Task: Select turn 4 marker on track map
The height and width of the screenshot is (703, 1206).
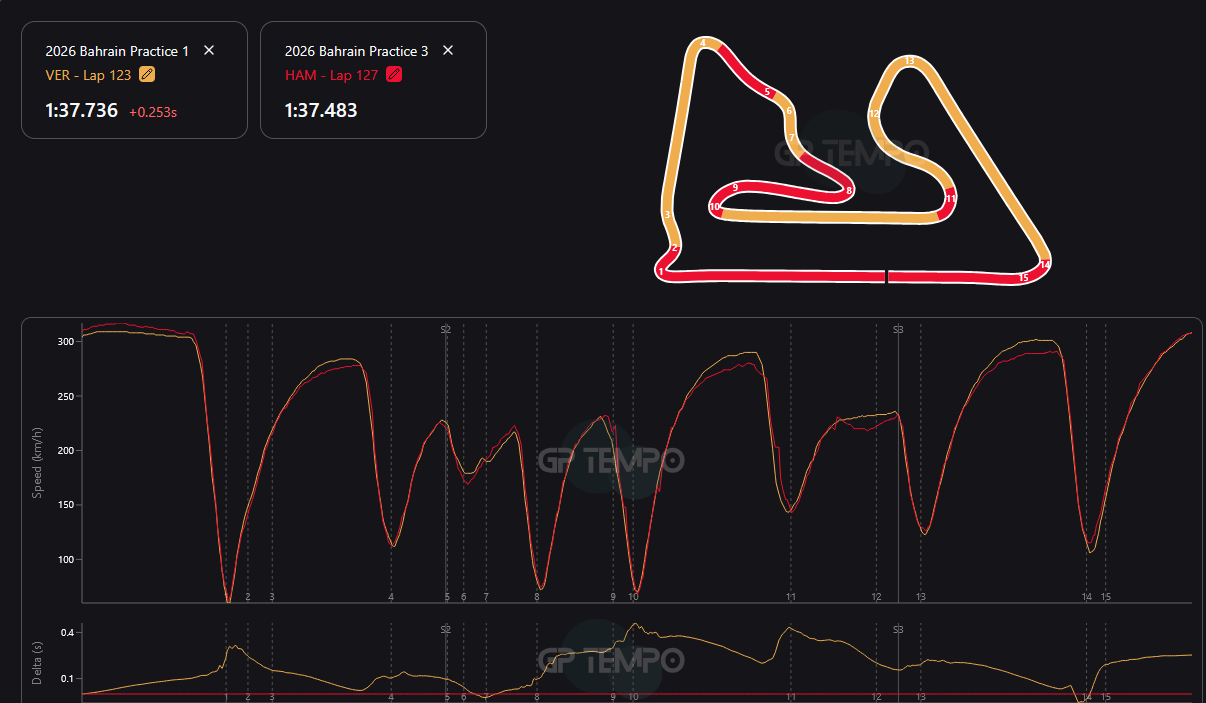Action: click(704, 43)
